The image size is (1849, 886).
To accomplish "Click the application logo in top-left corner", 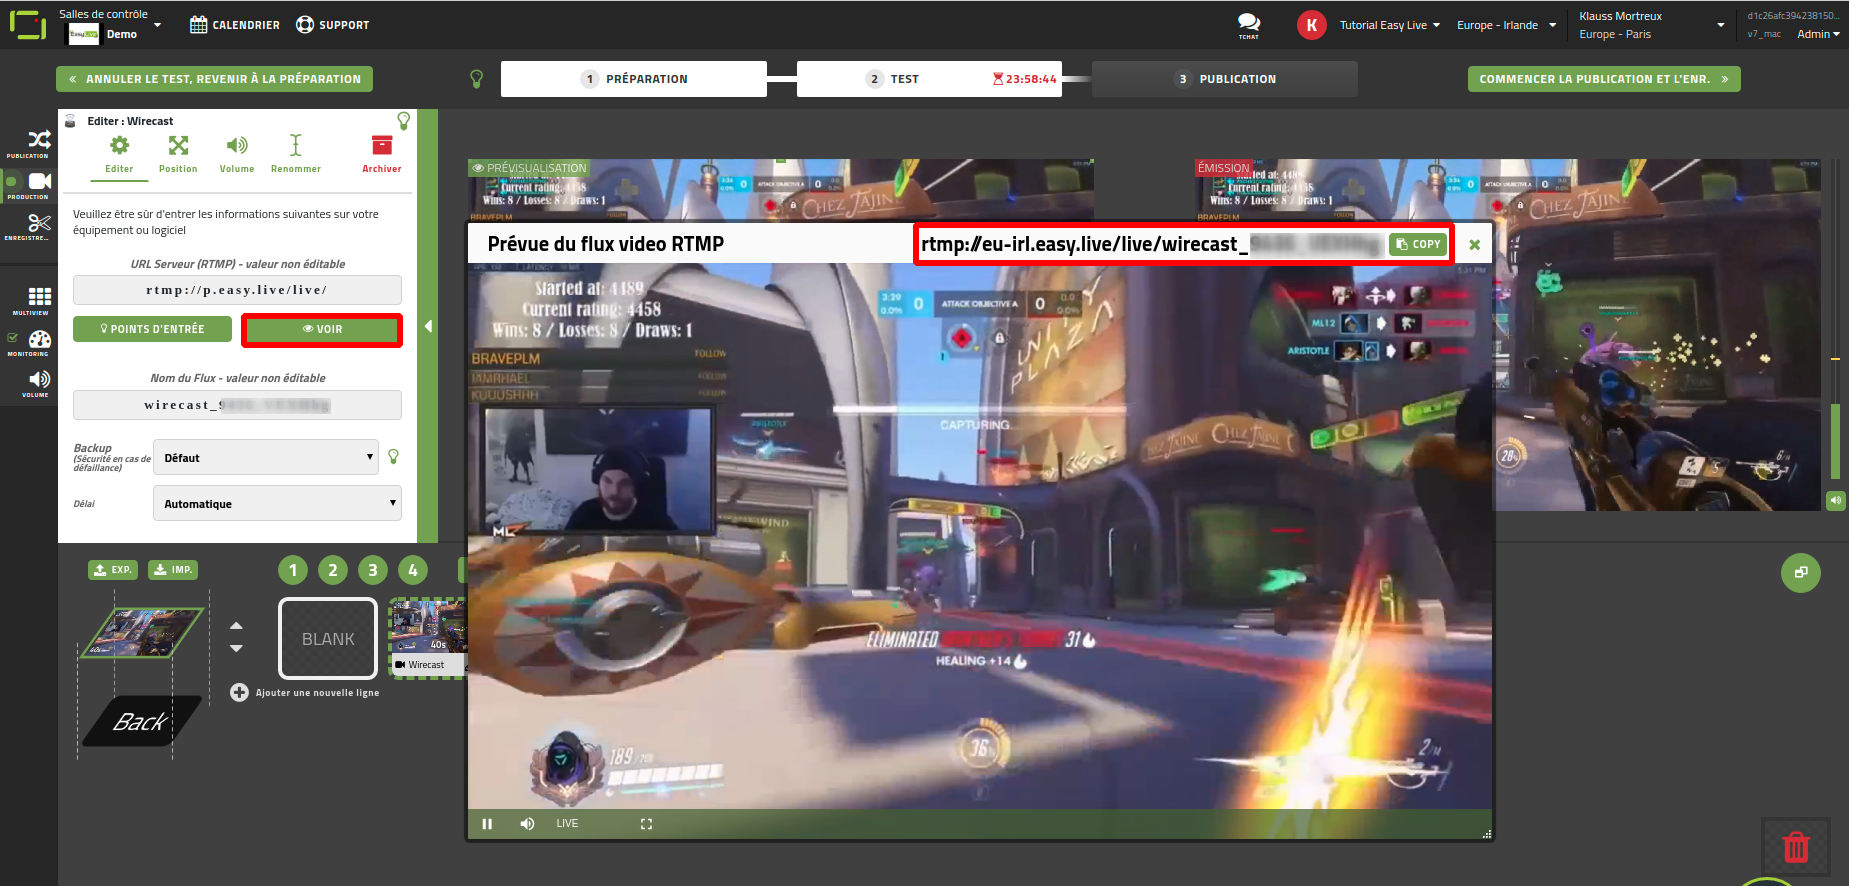I will [x=28, y=25].
